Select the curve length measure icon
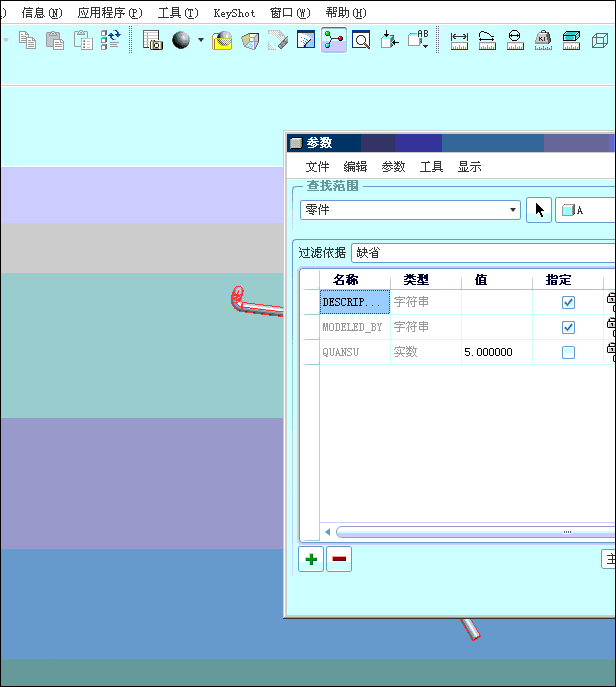Viewport: 616px width, 687px height. point(487,41)
